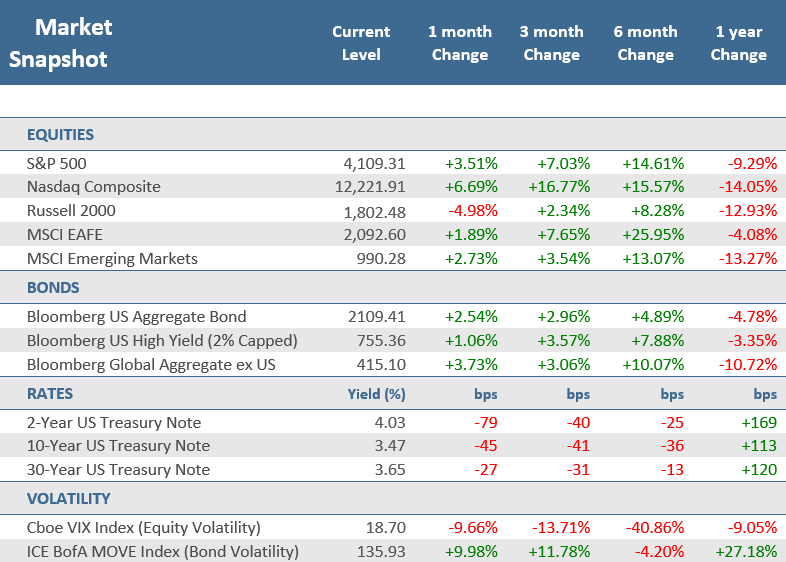Click the 2-Year yield value 4.03
Screen dimensions: 786x562
click(389, 423)
